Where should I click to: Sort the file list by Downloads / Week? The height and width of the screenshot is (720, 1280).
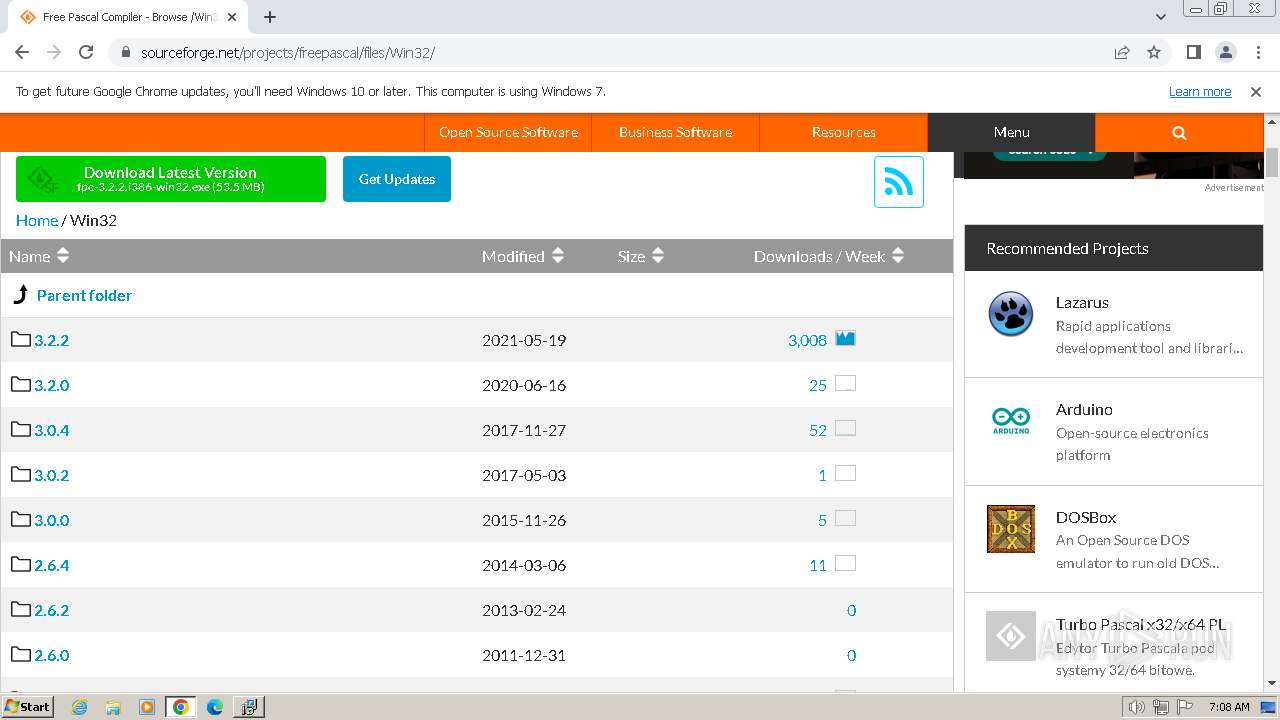(x=829, y=256)
